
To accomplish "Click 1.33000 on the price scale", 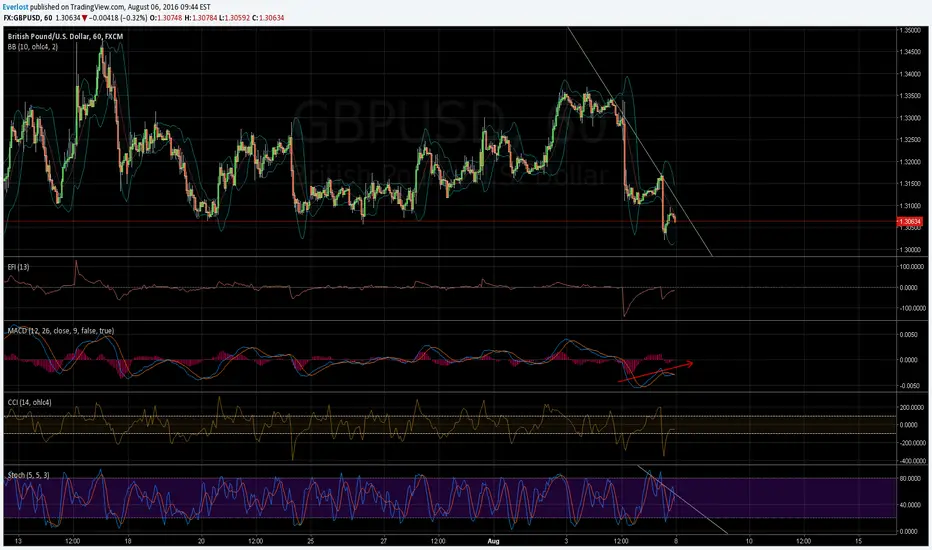I will point(911,118).
